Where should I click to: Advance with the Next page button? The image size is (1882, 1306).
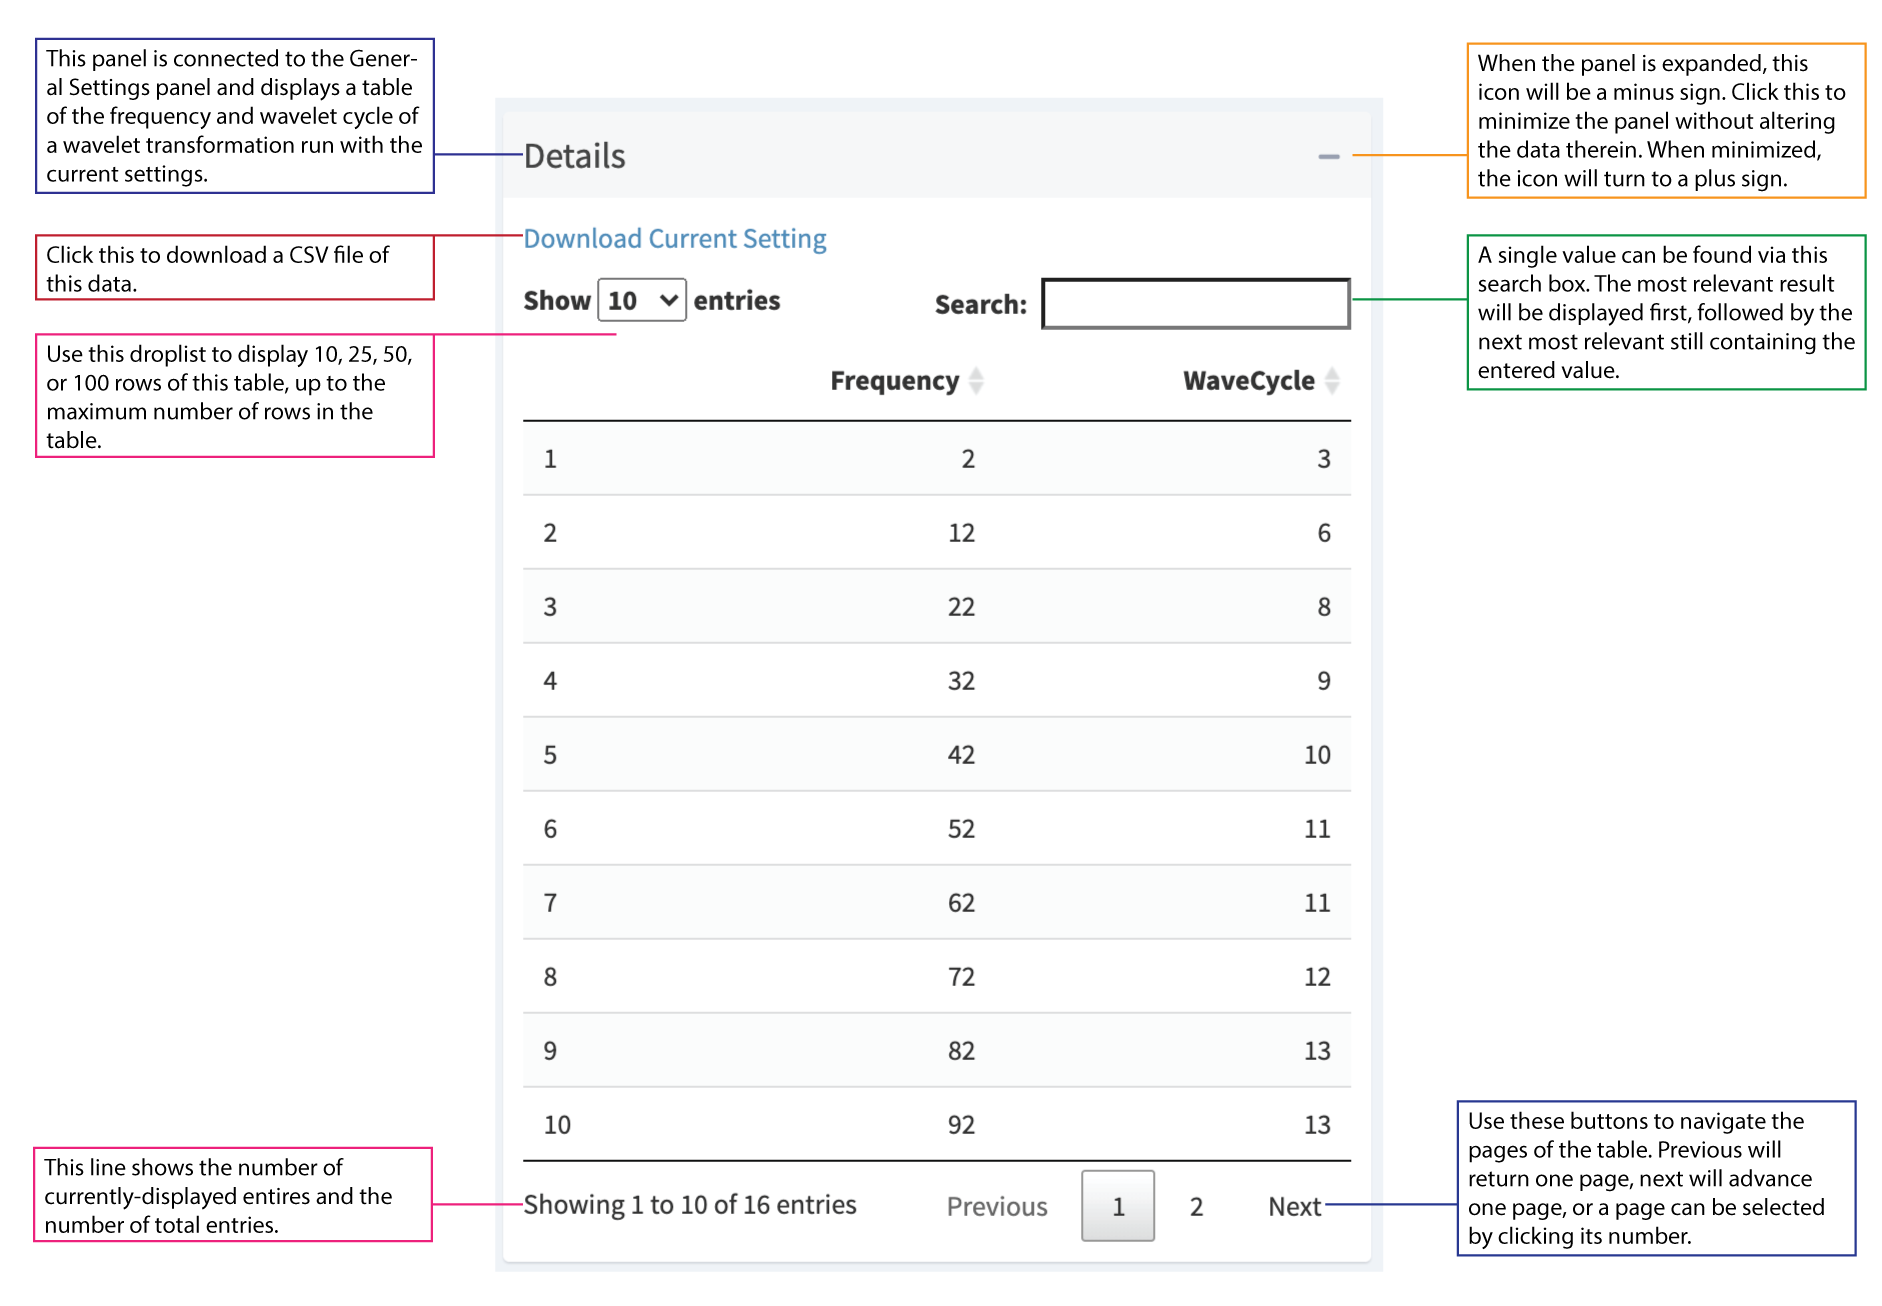click(x=1294, y=1207)
